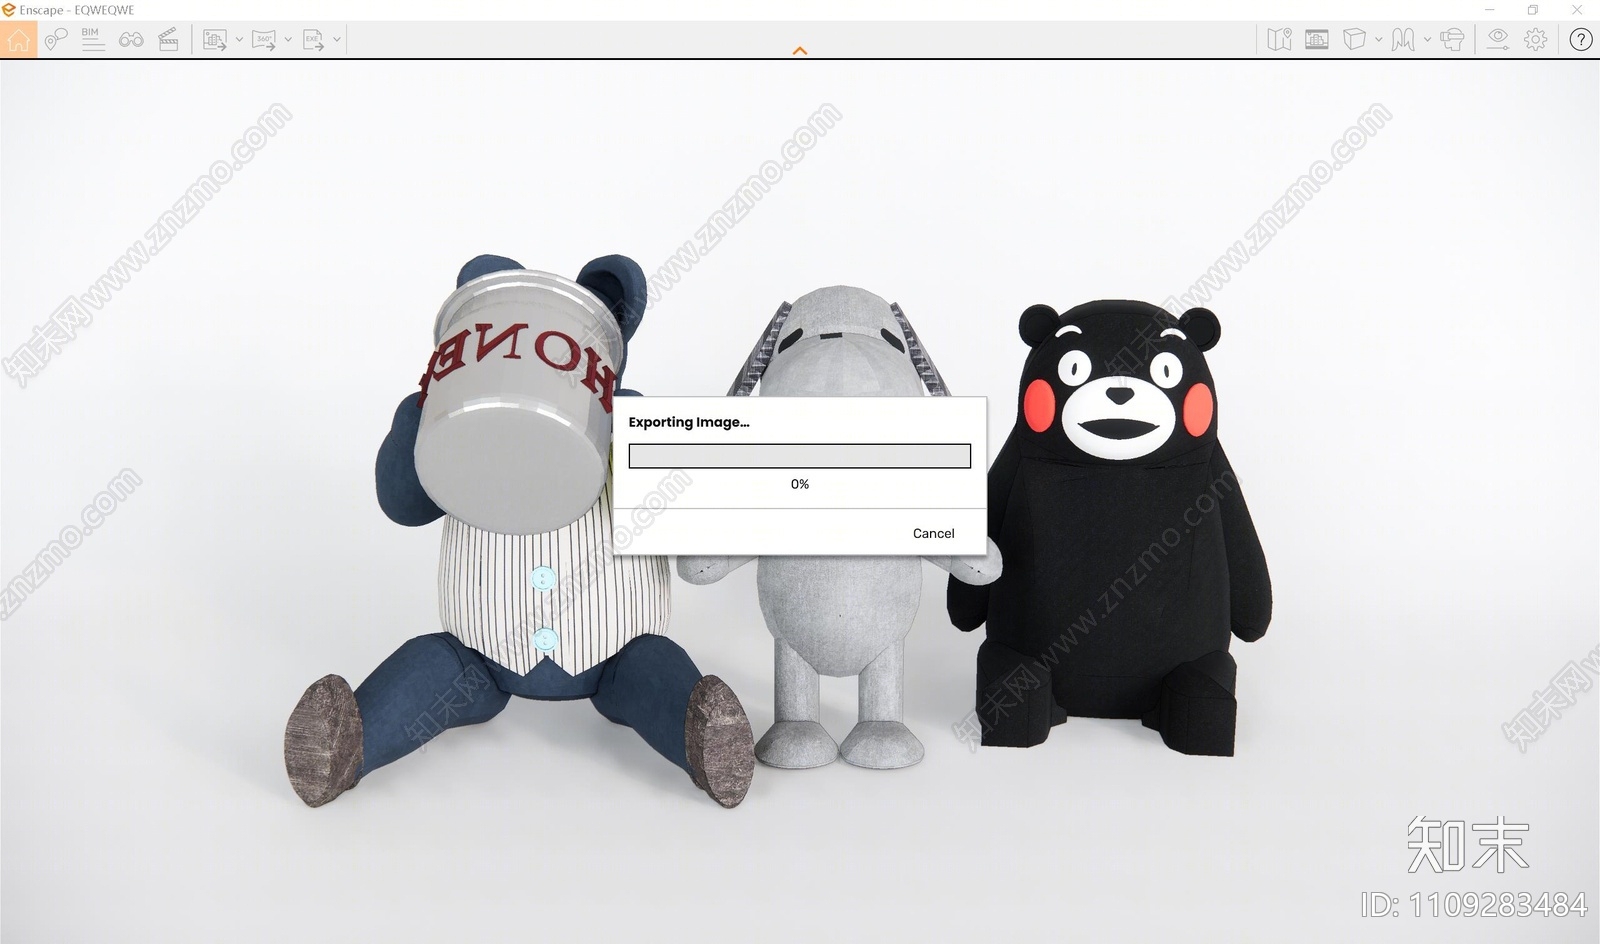This screenshot has width=1600, height=944.
Task: Open general settings gear icon
Action: [x=1535, y=40]
